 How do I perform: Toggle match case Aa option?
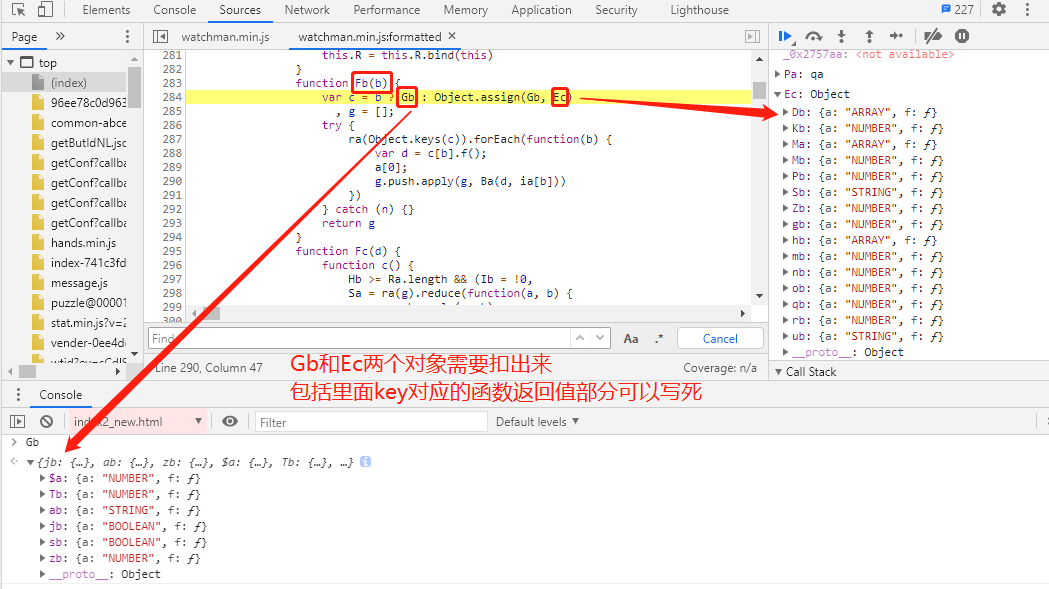pyautogui.click(x=631, y=339)
